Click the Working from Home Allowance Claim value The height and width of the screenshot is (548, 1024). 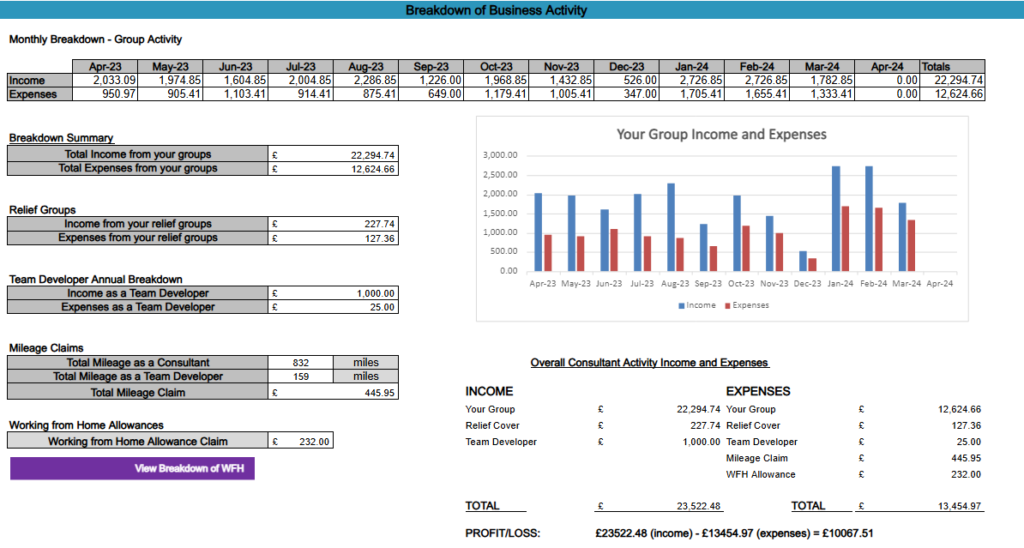[300, 442]
